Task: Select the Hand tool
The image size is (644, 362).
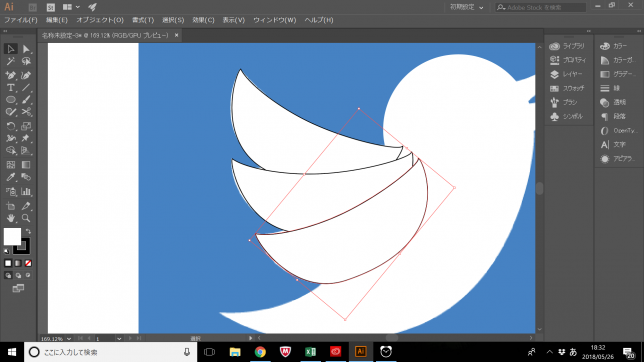Action: click(11, 218)
